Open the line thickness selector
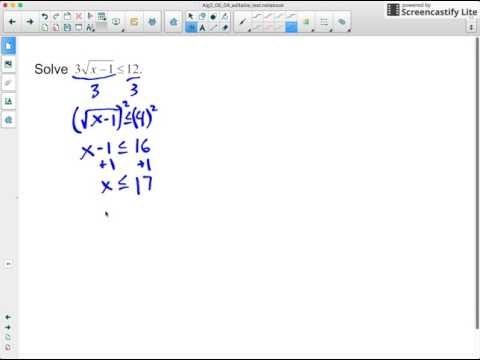 click(x=324, y=22)
